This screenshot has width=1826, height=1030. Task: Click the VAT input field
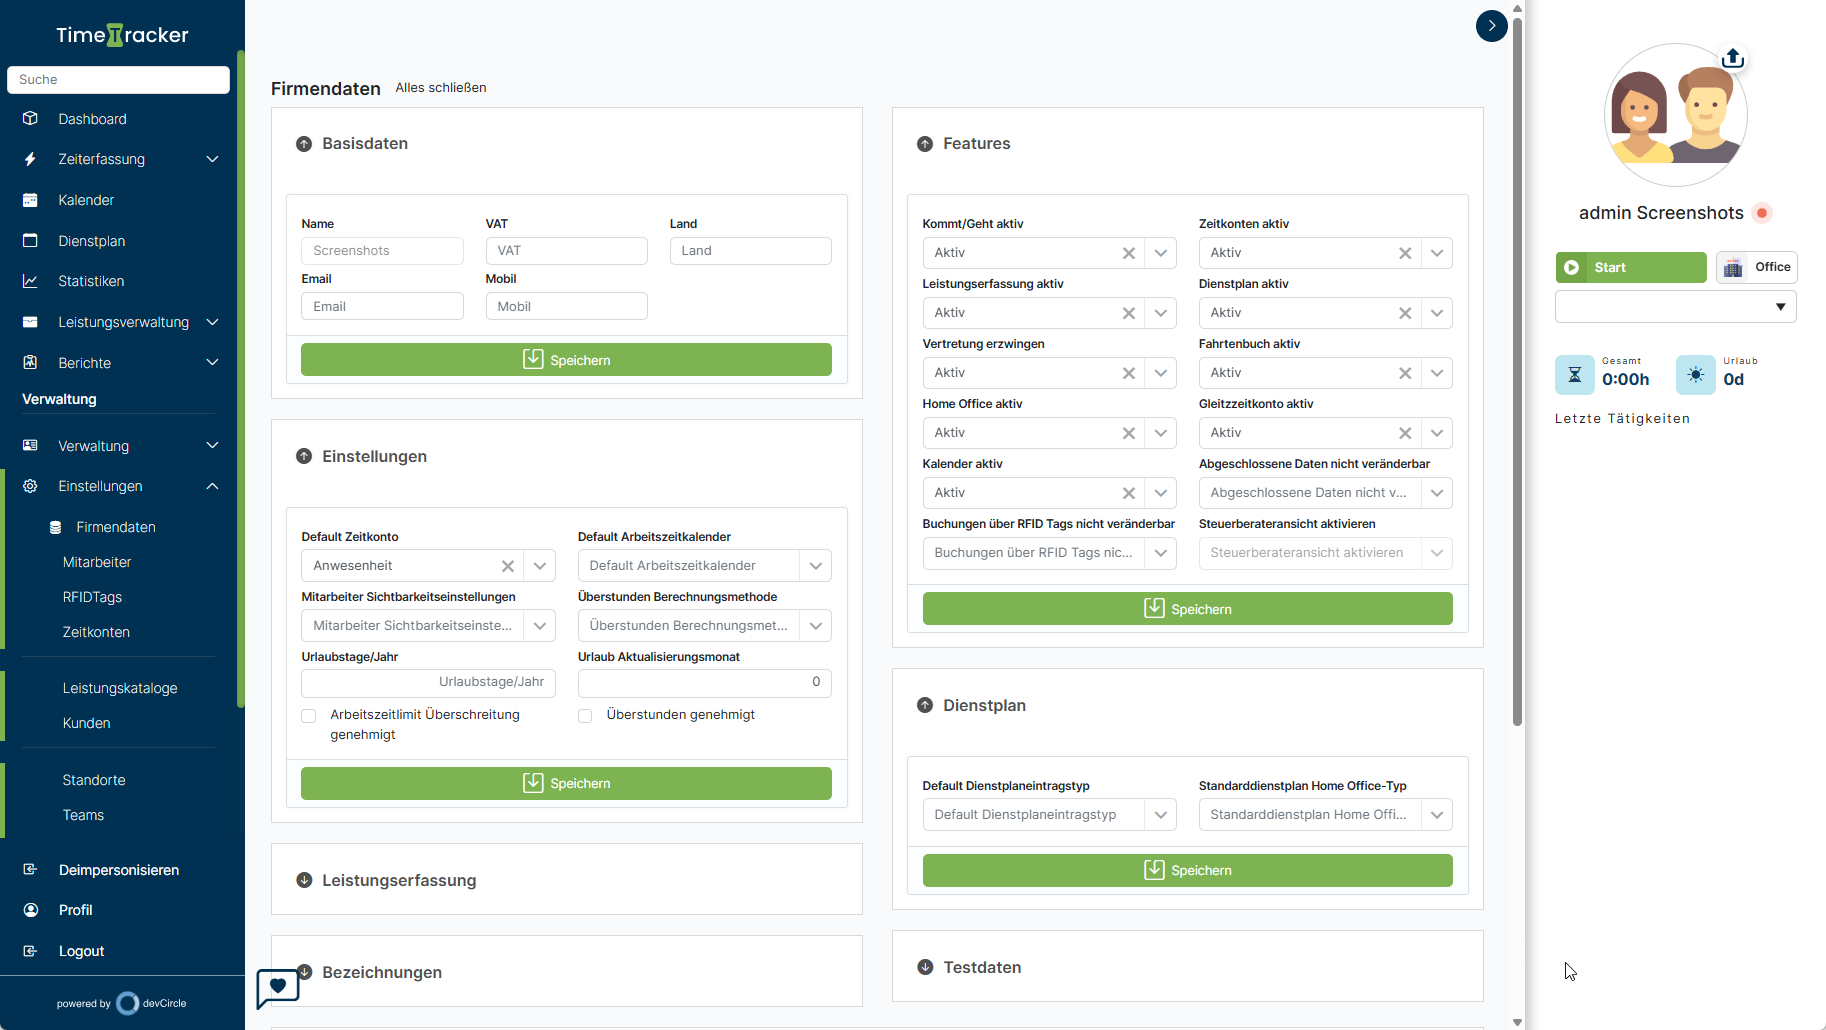click(x=566, y=251)
